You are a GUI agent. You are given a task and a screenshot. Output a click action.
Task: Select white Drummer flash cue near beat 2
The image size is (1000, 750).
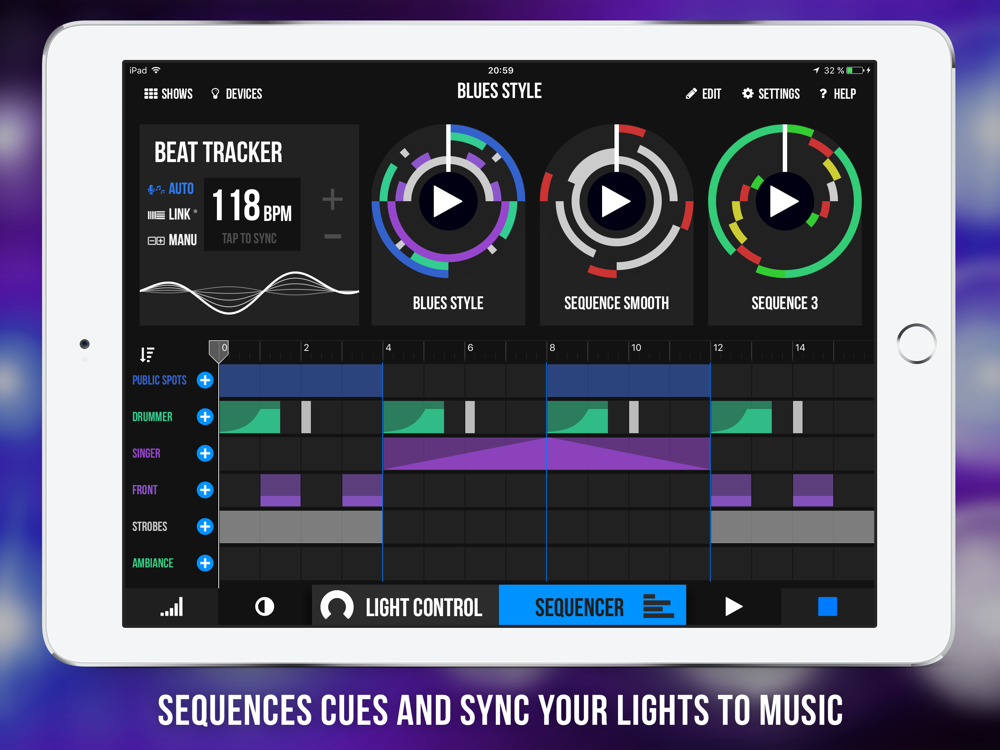click(306, 417)
